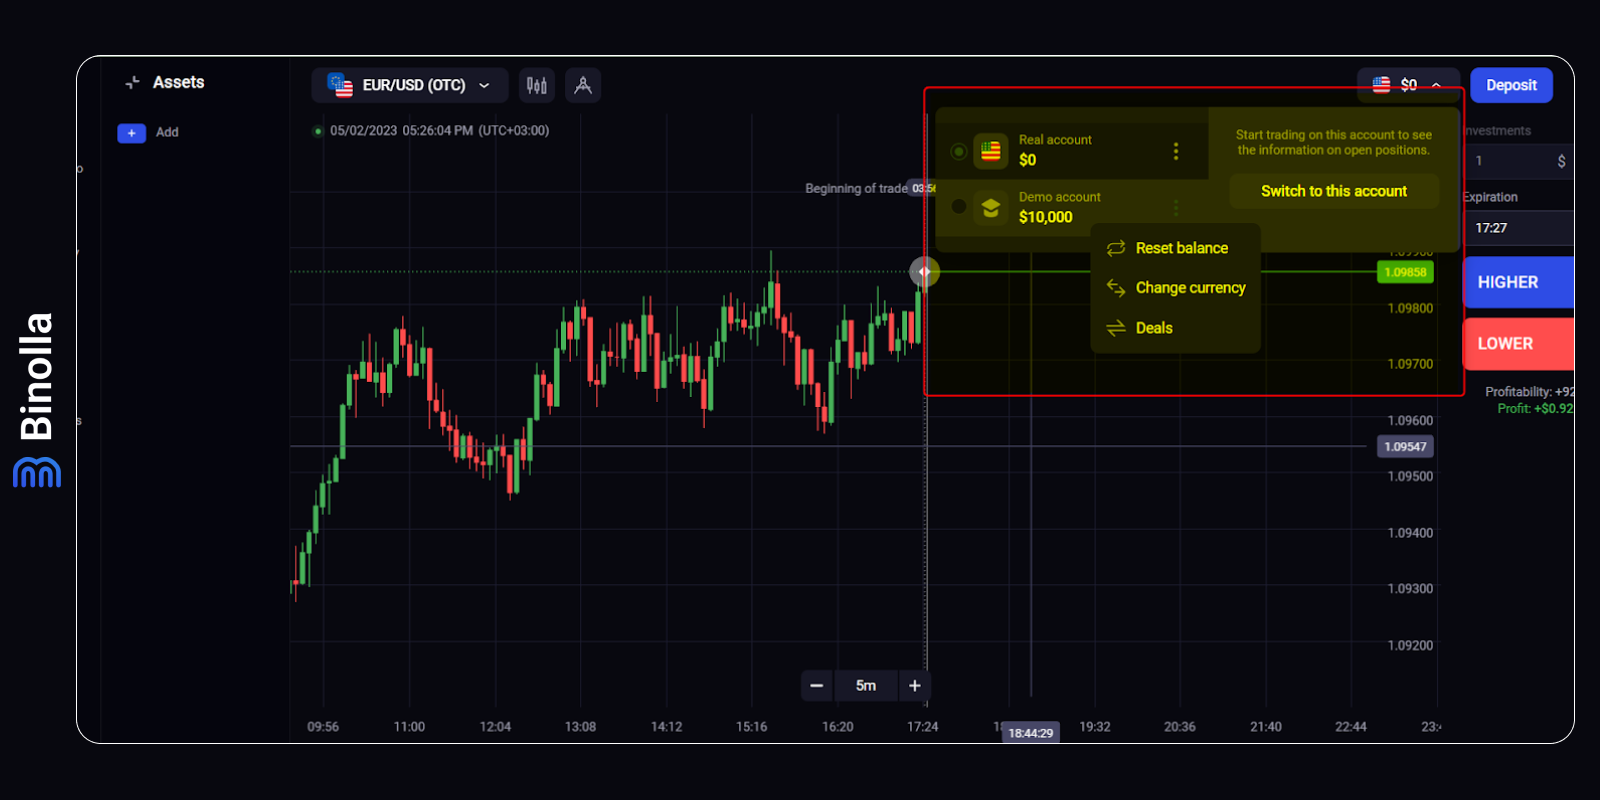Click Switch to this account button
Viewport: 1600px width, 800px height.
pos(1333,191)
